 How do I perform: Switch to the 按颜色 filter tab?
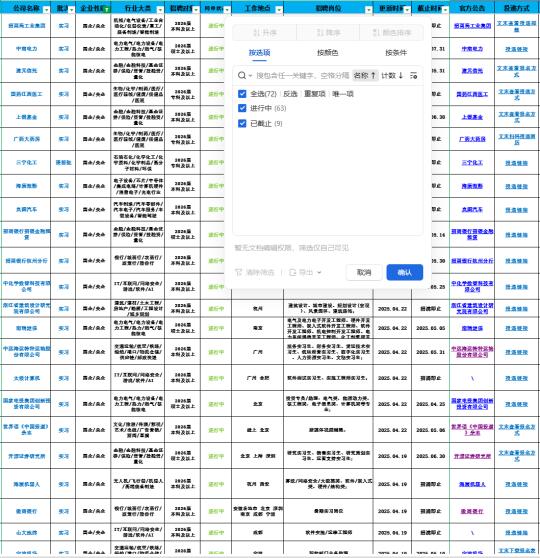[x=327, y=53]
